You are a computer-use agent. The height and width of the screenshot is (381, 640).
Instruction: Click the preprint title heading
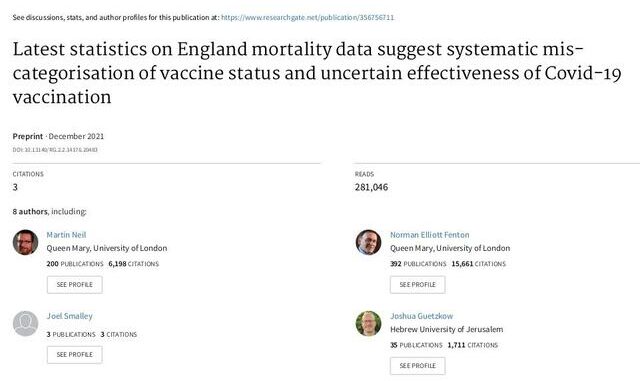[317, 73]
